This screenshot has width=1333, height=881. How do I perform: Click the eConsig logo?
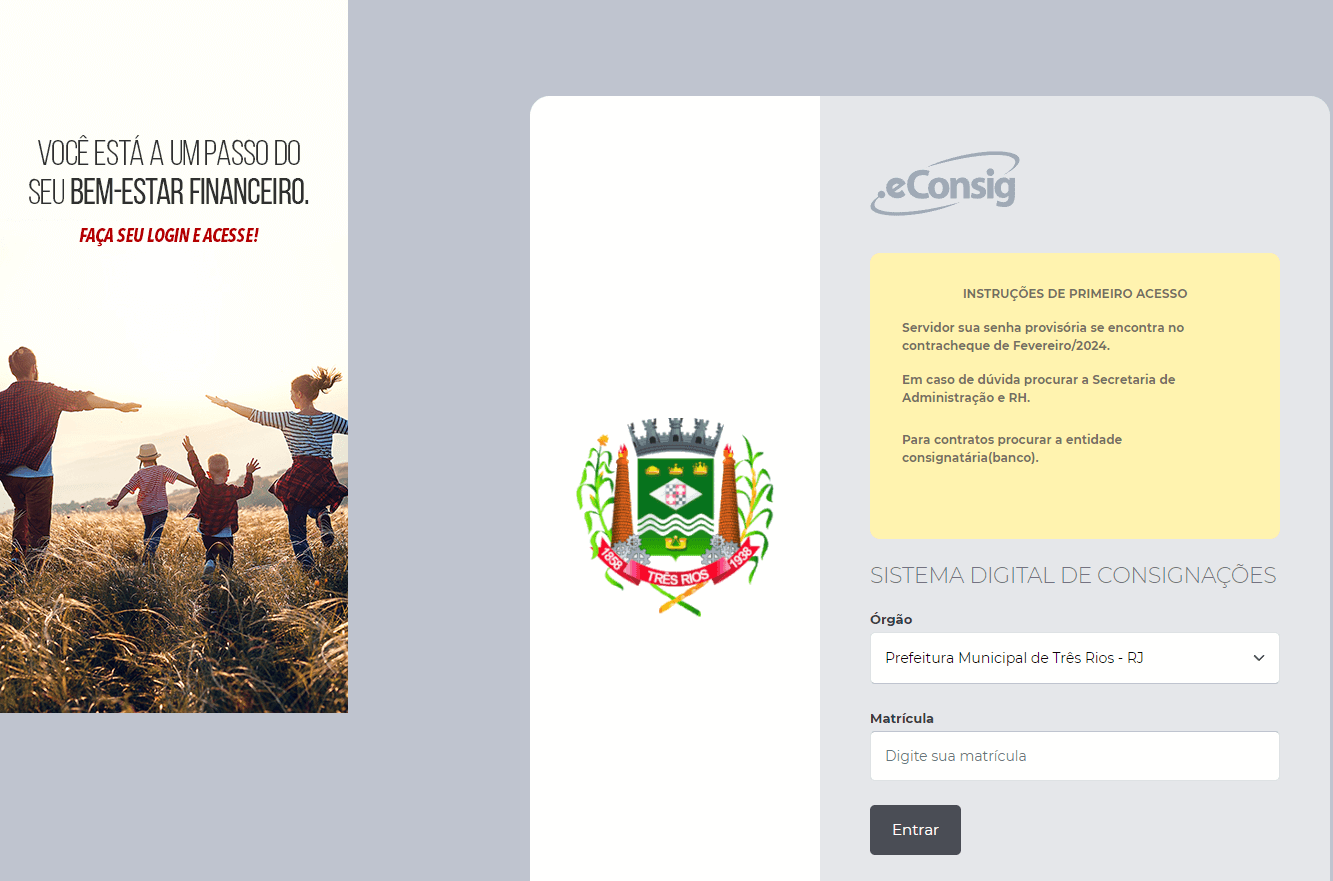[945, 183]
